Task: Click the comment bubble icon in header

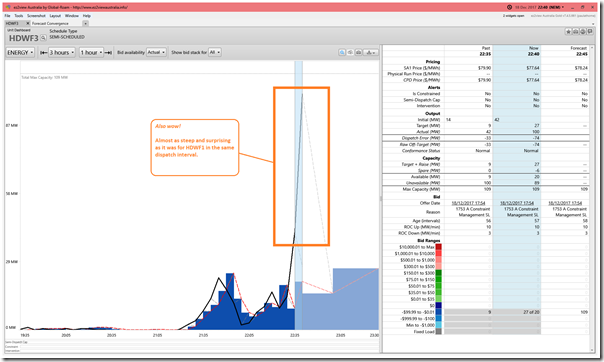Action: click(x=590, y=32)
